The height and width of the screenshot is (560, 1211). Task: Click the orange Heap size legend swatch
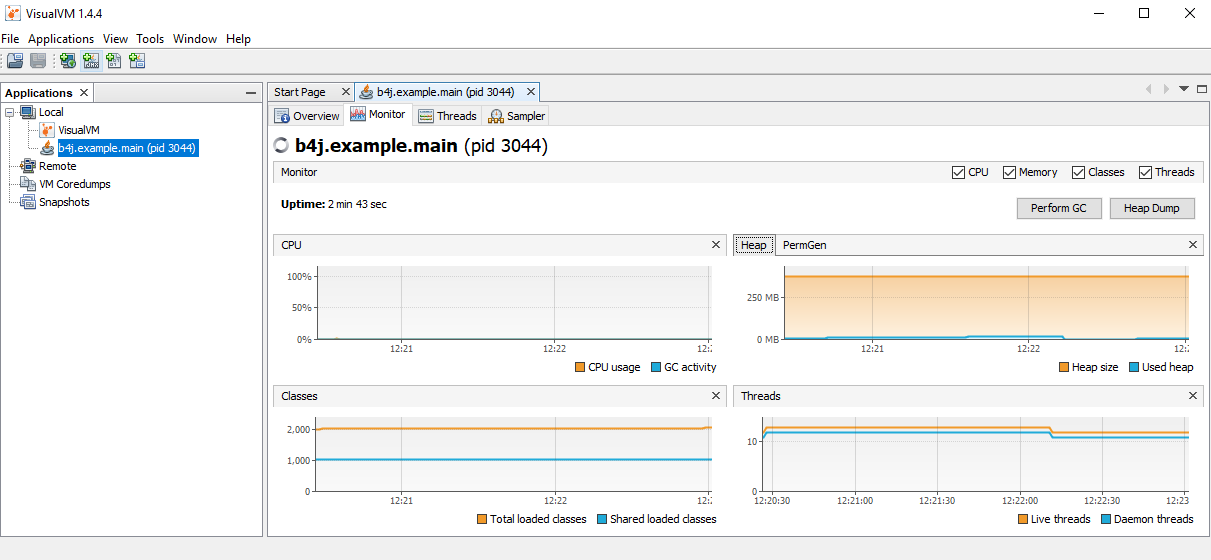click(x=1064, y=367)
